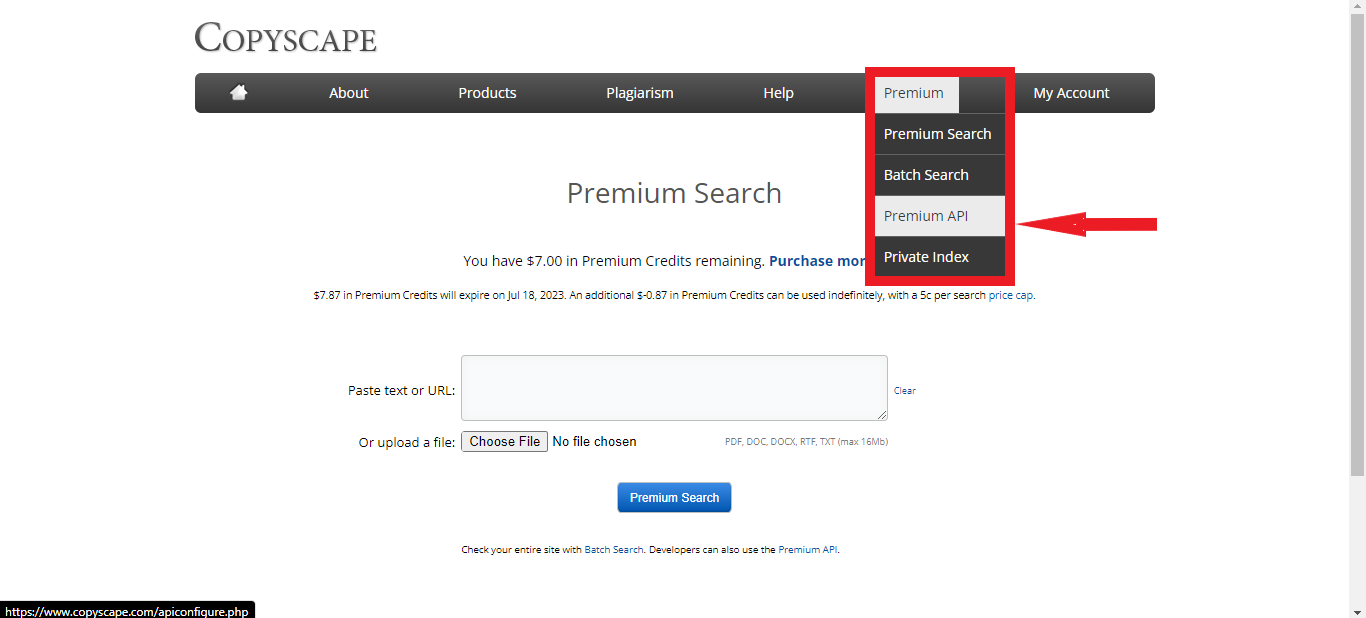Screen dimensions: 1366x618
Task: Focus the Paste text or URL box
Action: click(x=674, y=388)
